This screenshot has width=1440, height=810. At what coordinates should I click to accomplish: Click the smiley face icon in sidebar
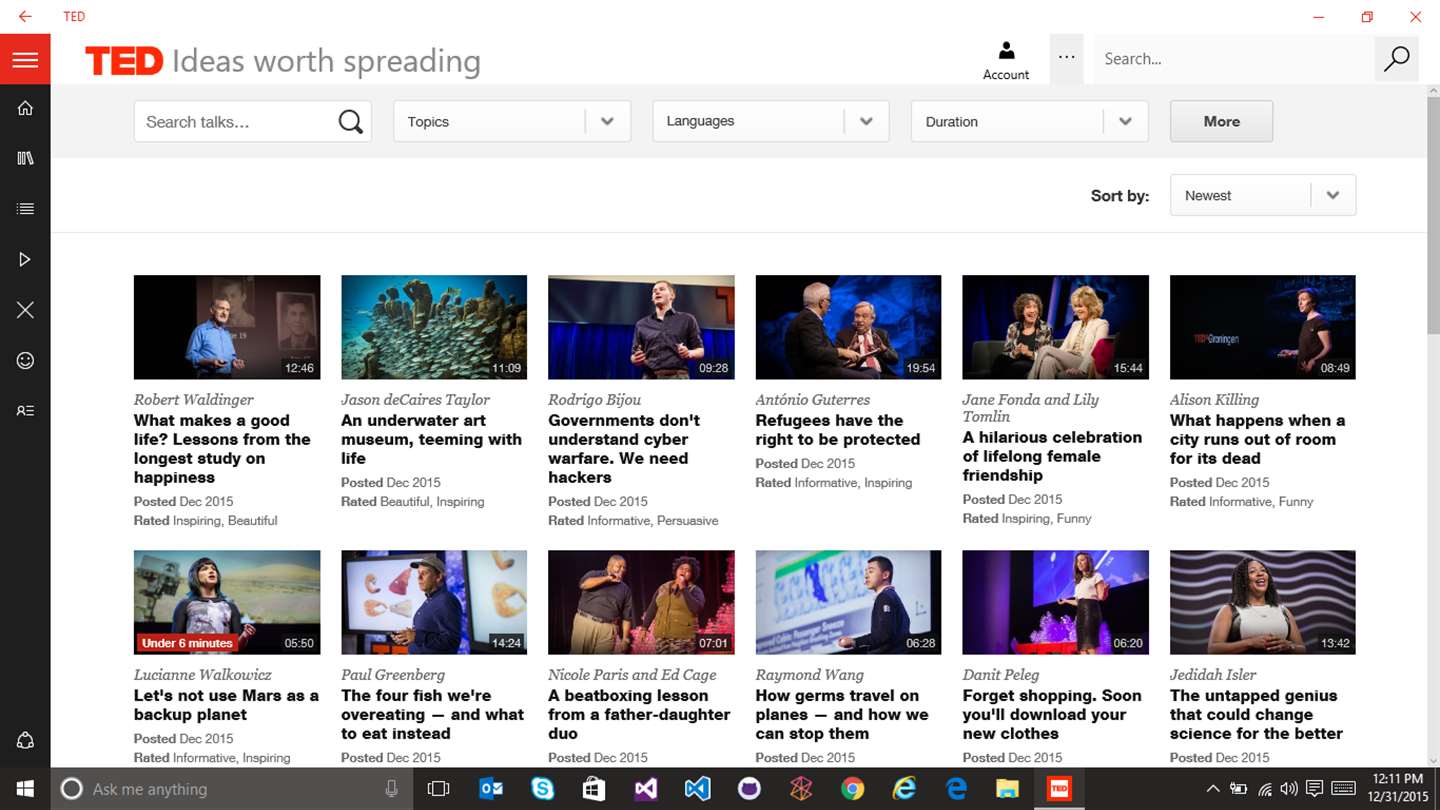pyautogui.click(x=25, y=361)
